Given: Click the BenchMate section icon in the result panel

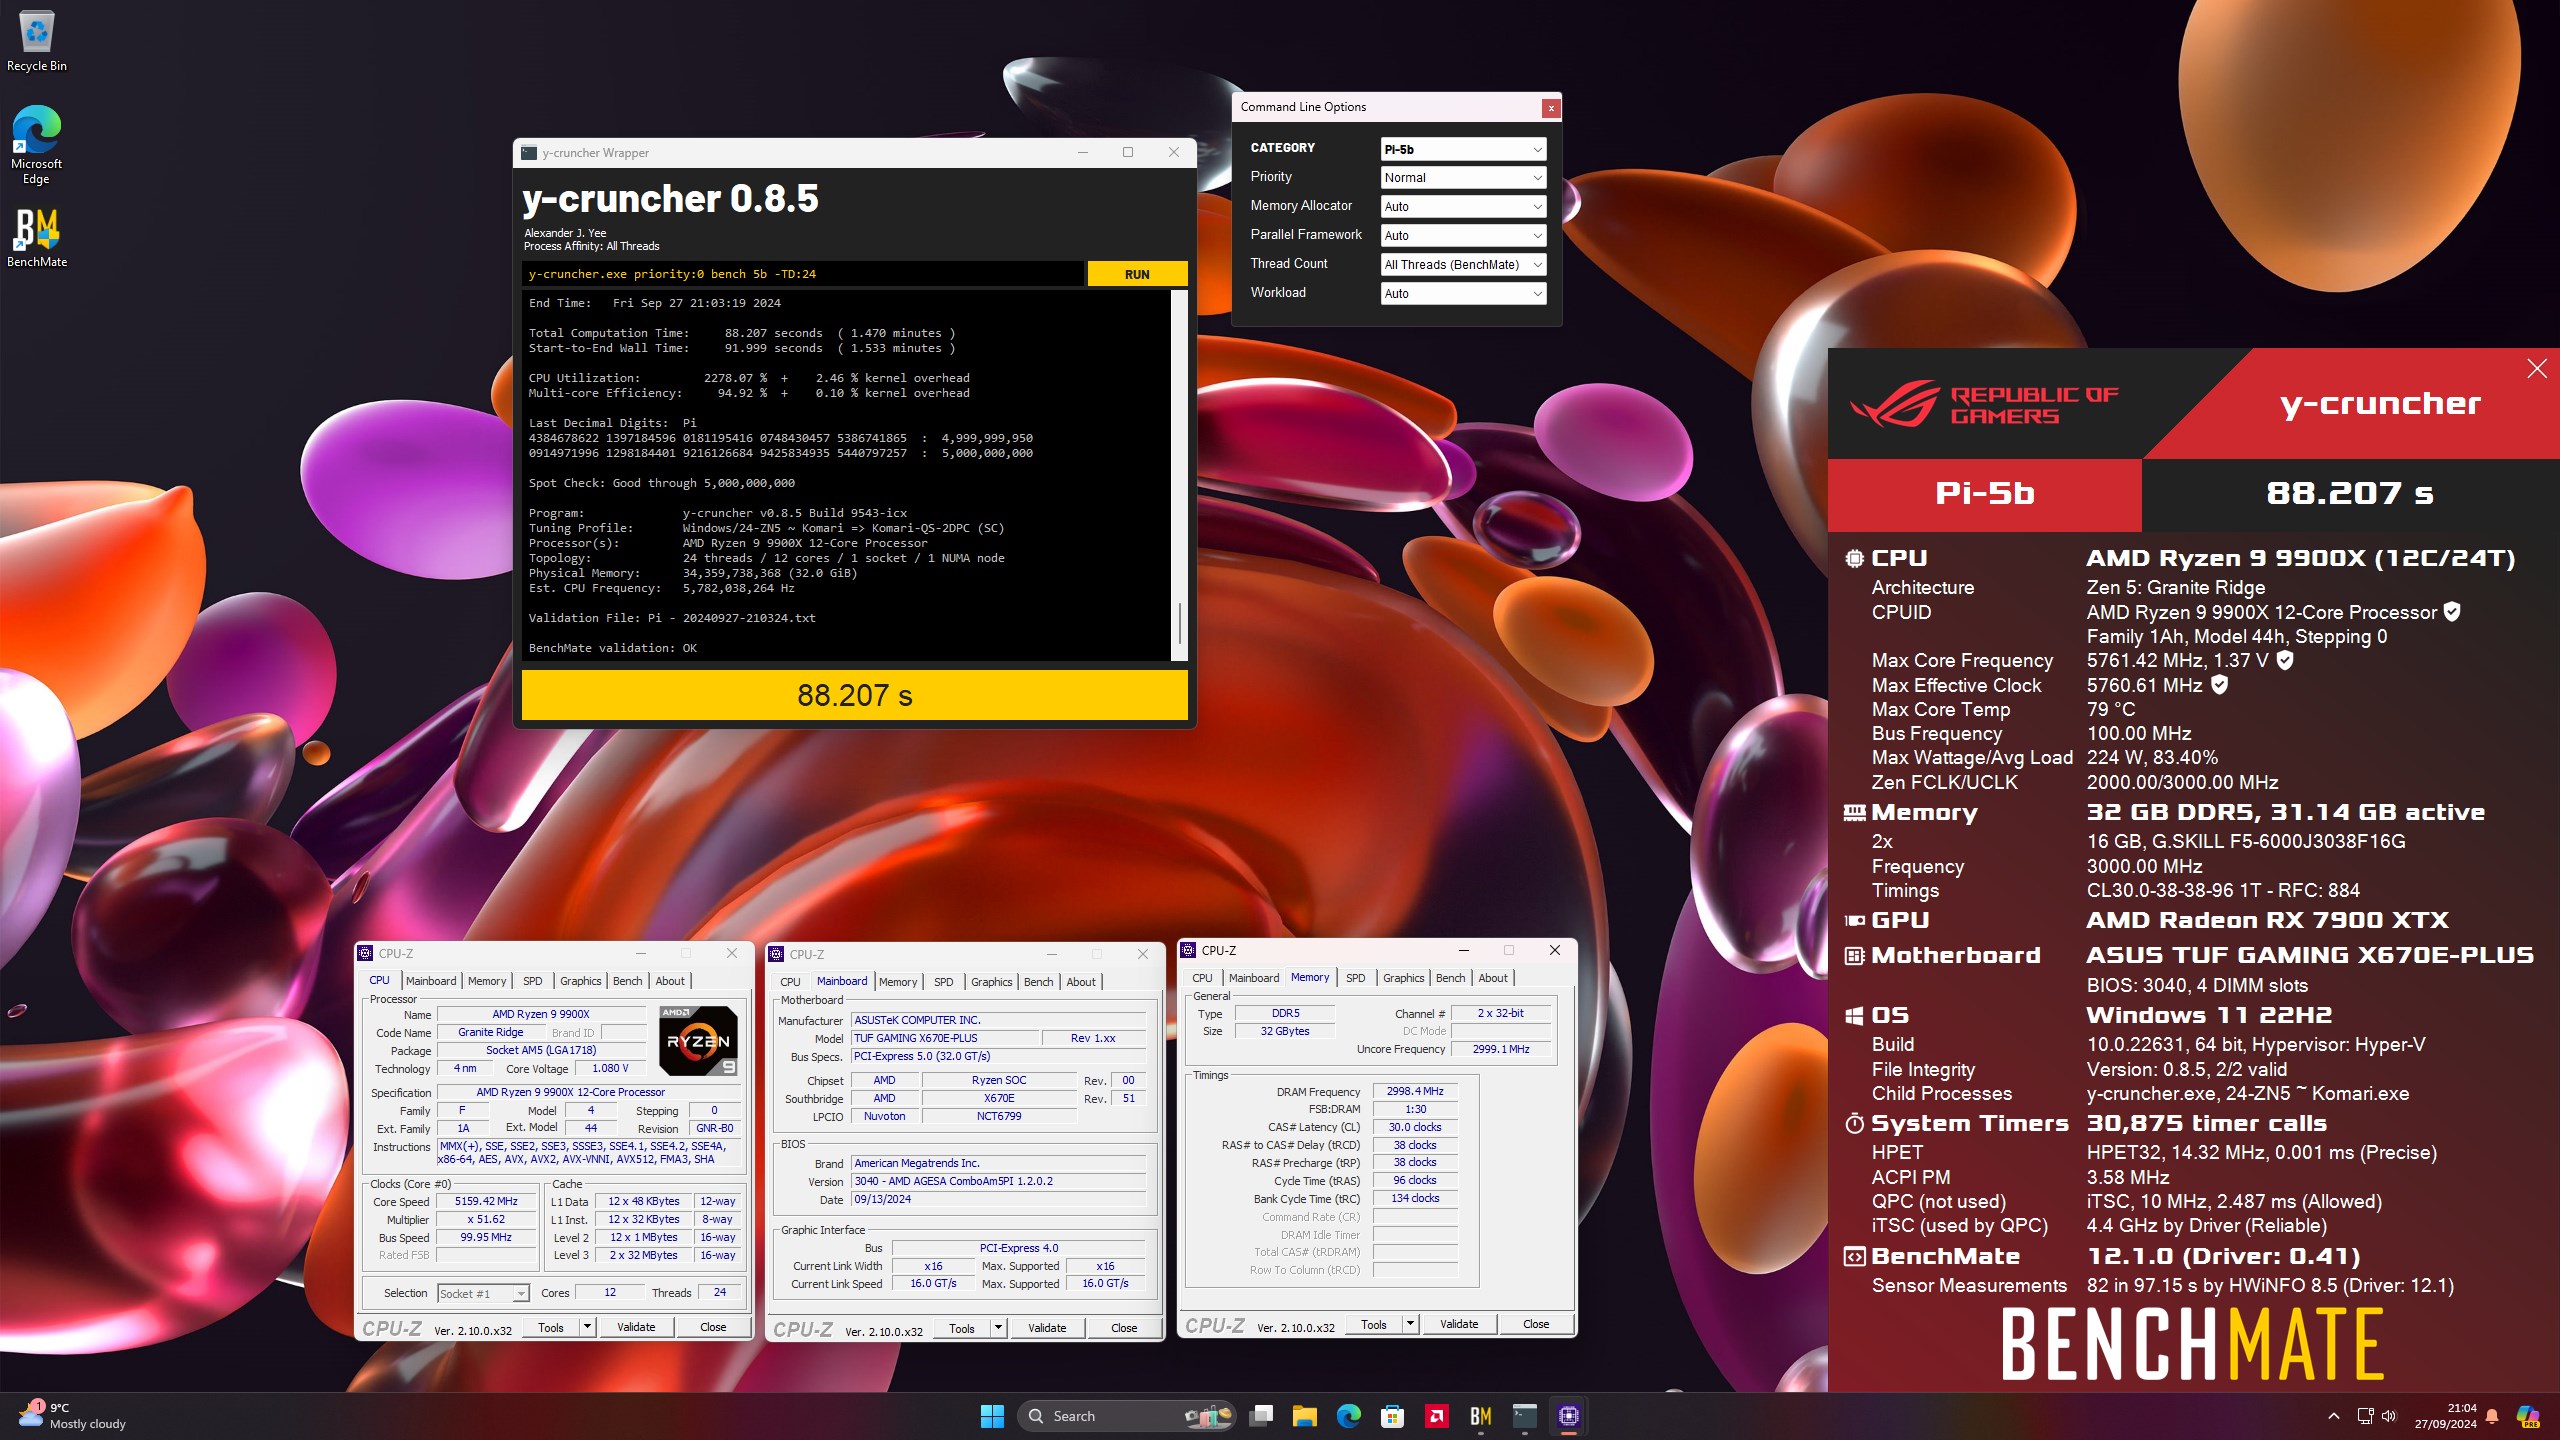Looking at the screenshot, I should point(1854,1257).
